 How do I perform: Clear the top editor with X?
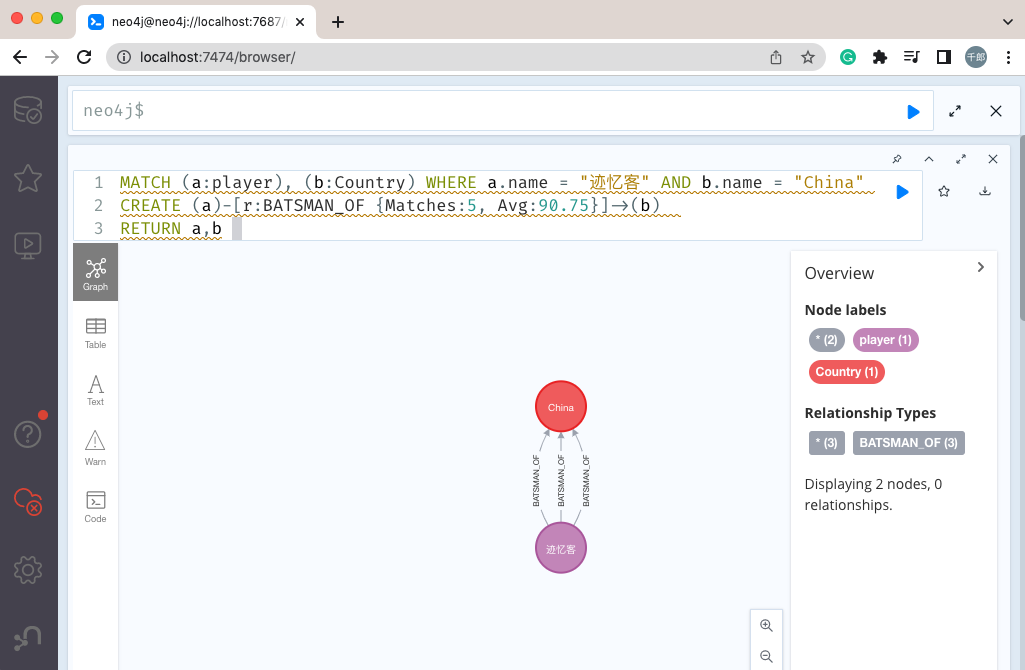coord(996,111)
